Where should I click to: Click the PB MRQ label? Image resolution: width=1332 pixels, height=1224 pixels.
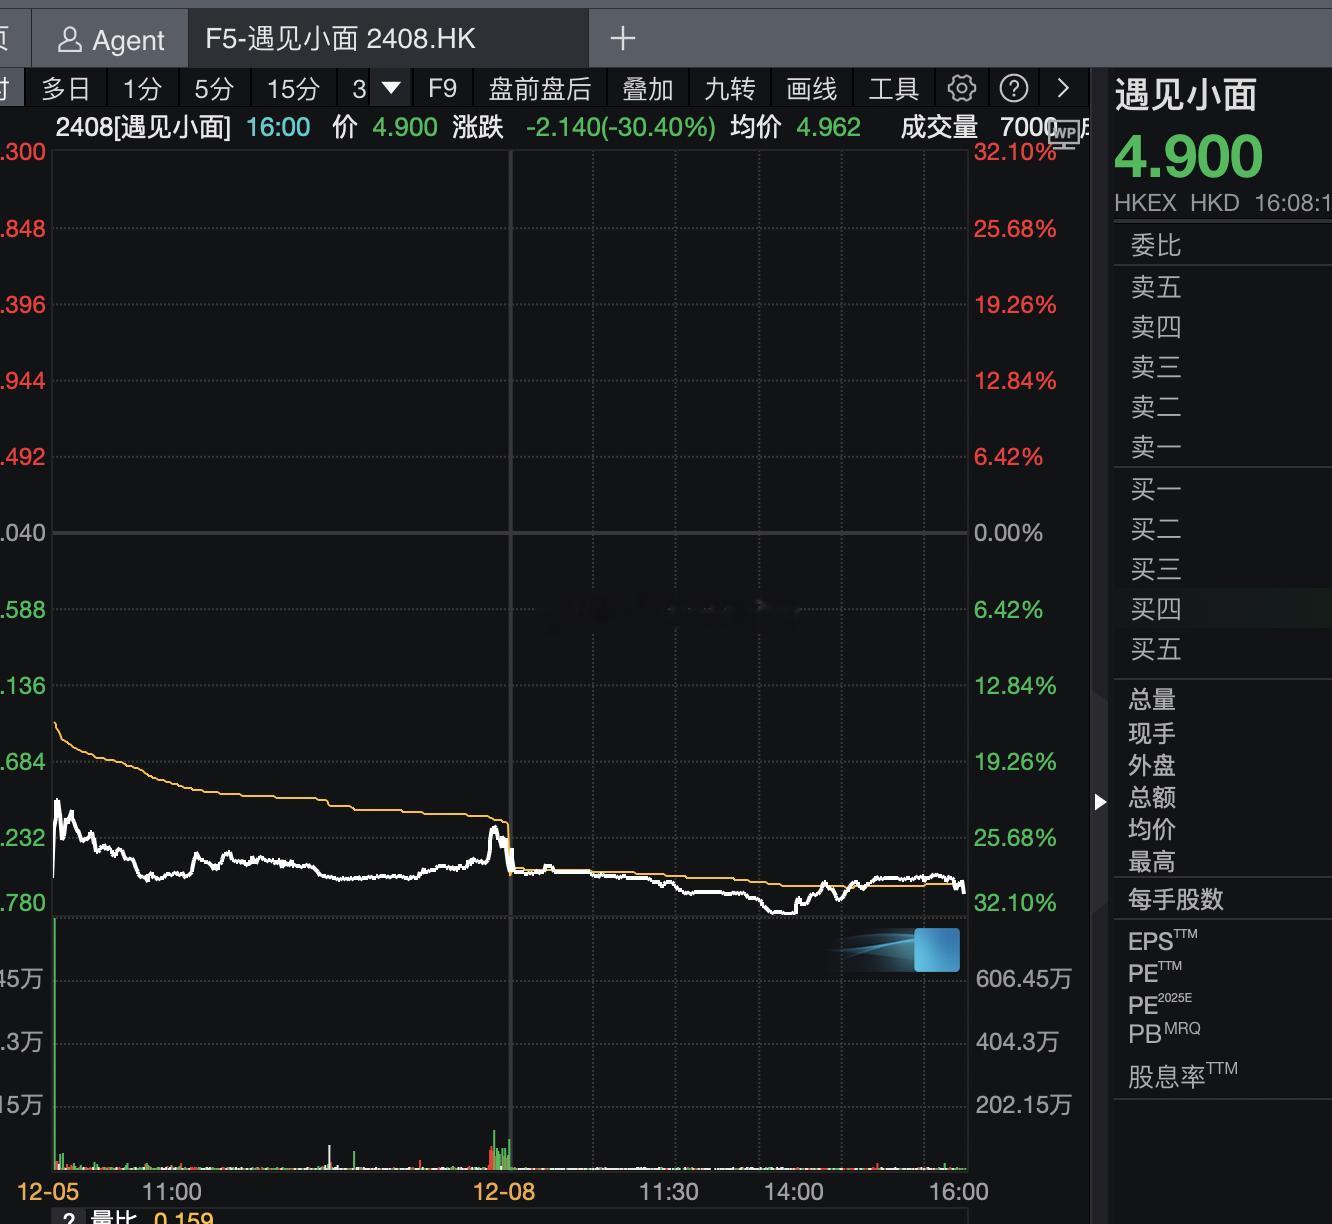1164,1033
